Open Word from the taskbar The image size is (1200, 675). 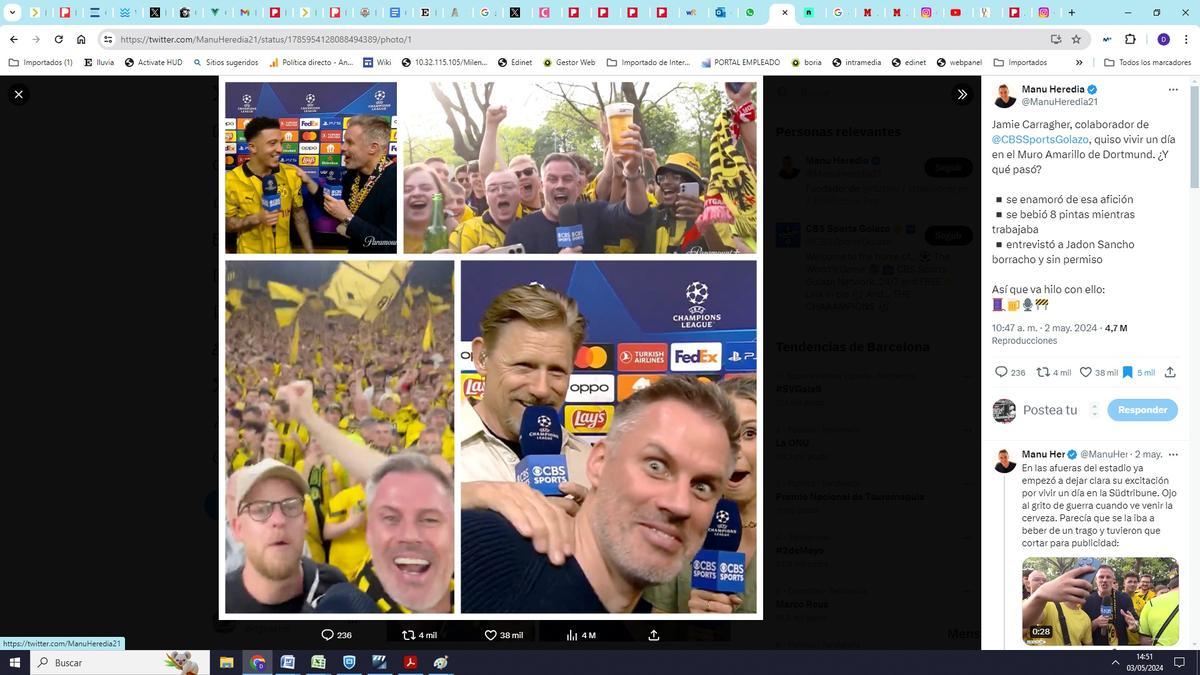288,662
